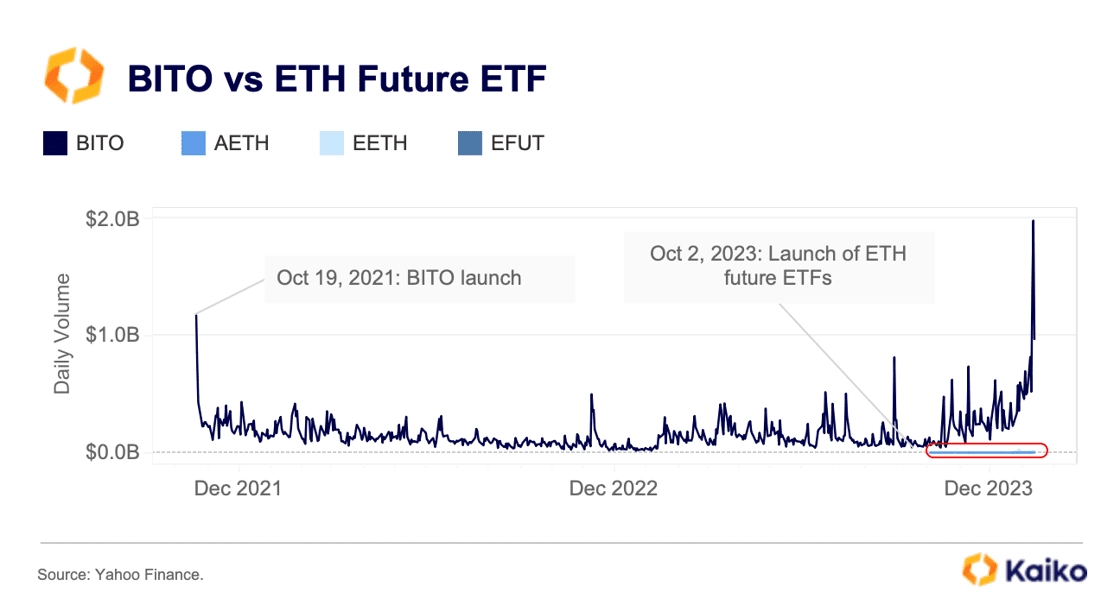Click the Dec 2023 x-axis label

988,488
